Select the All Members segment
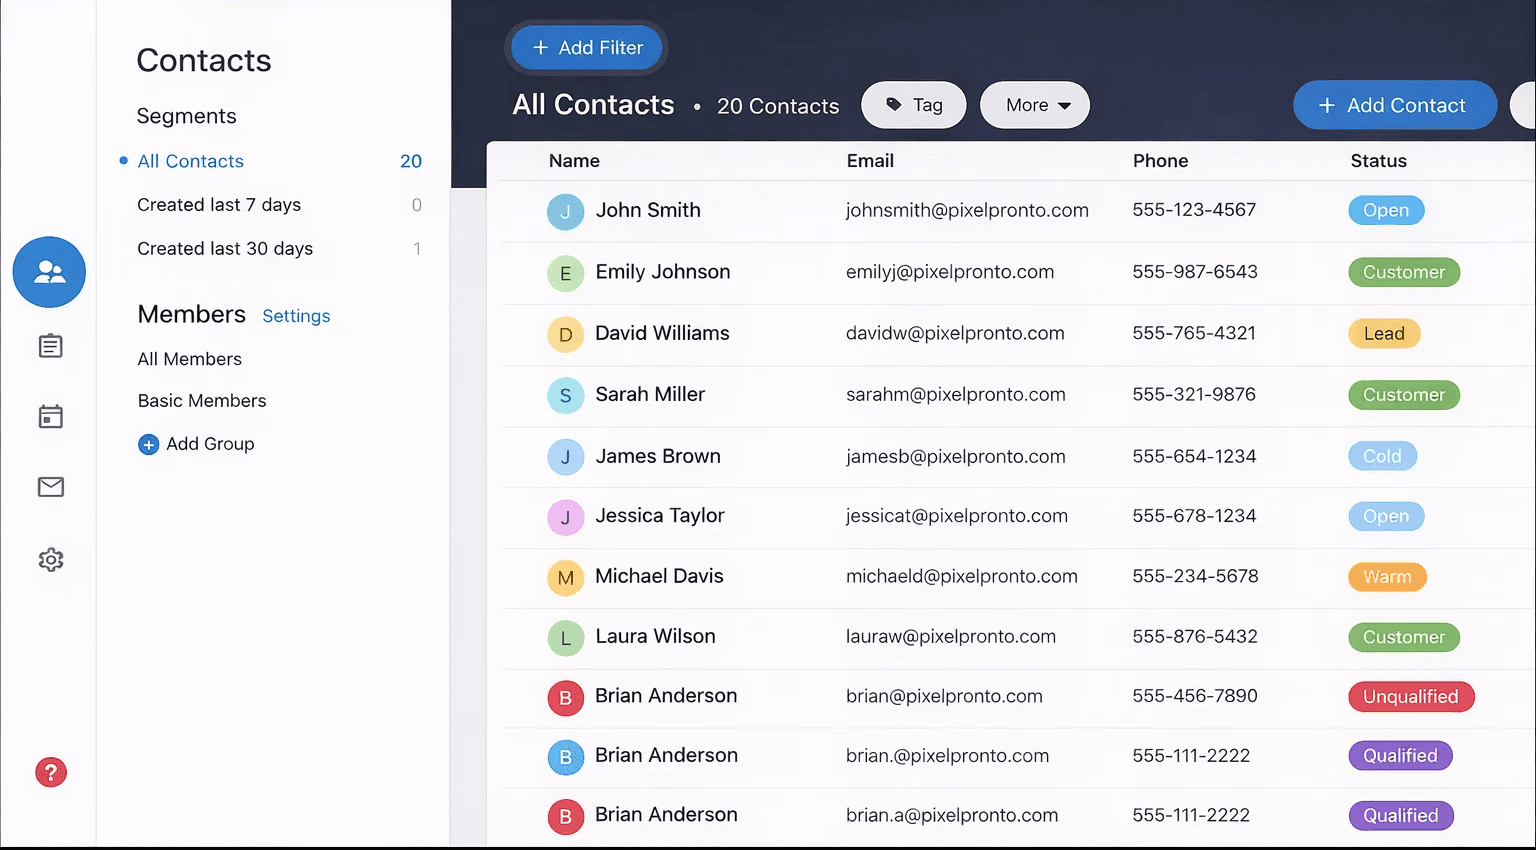The image size is (1536, 850). 189,358
